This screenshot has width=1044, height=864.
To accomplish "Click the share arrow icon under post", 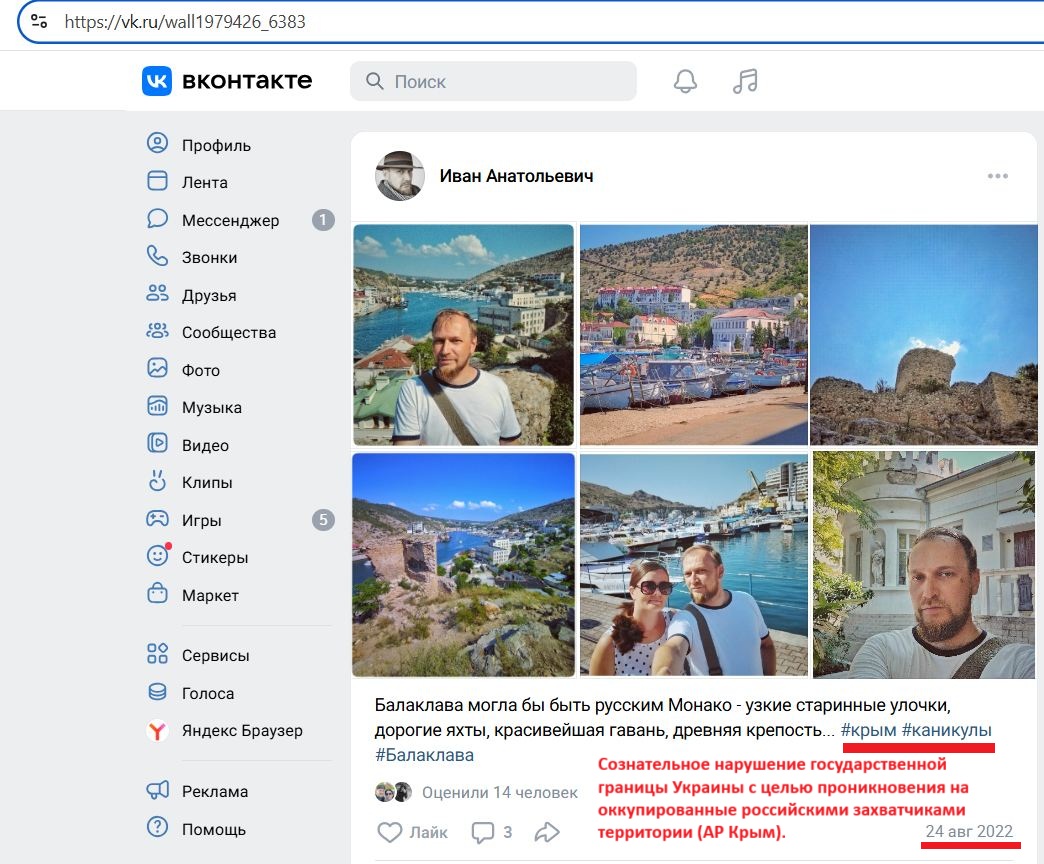I will (x=547, y=832).
